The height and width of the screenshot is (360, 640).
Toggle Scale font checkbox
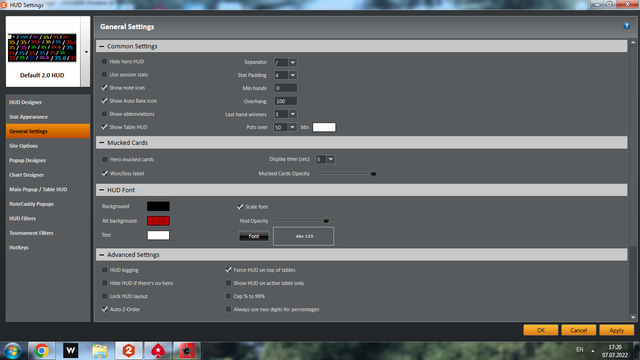240,207
